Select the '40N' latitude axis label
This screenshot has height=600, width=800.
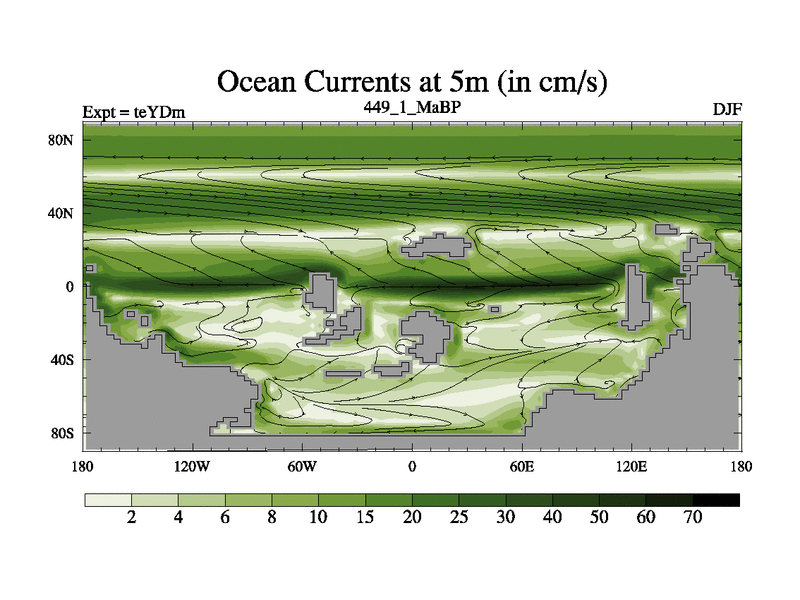(63, 213)
